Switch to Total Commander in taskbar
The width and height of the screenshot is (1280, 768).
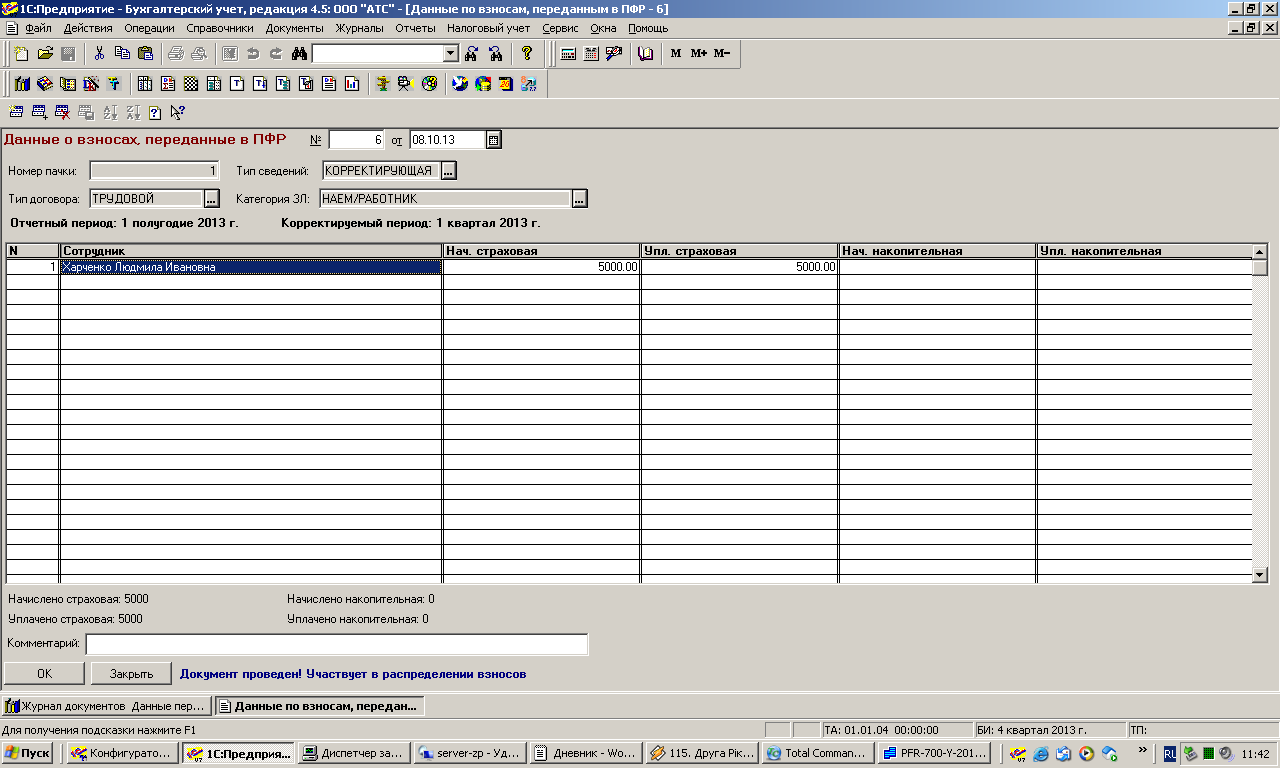816,753
